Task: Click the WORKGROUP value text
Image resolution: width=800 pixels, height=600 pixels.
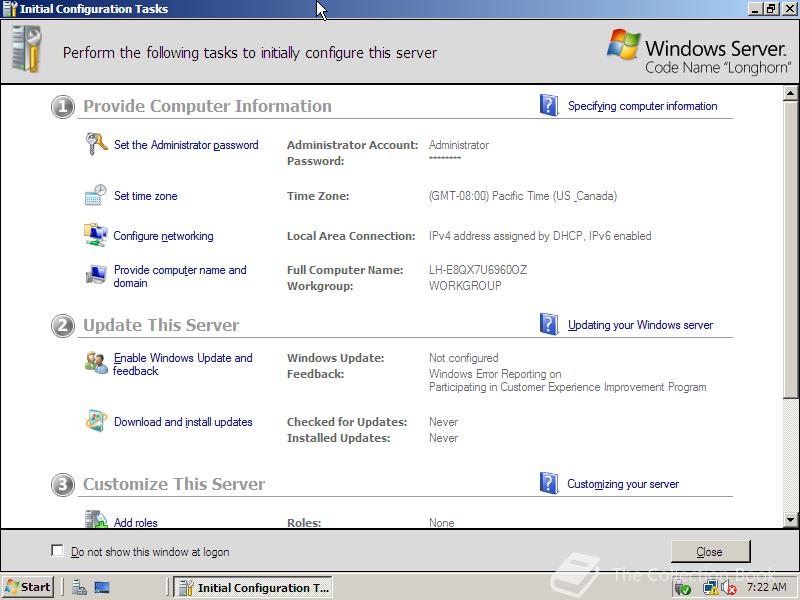Action: (465, 286)
